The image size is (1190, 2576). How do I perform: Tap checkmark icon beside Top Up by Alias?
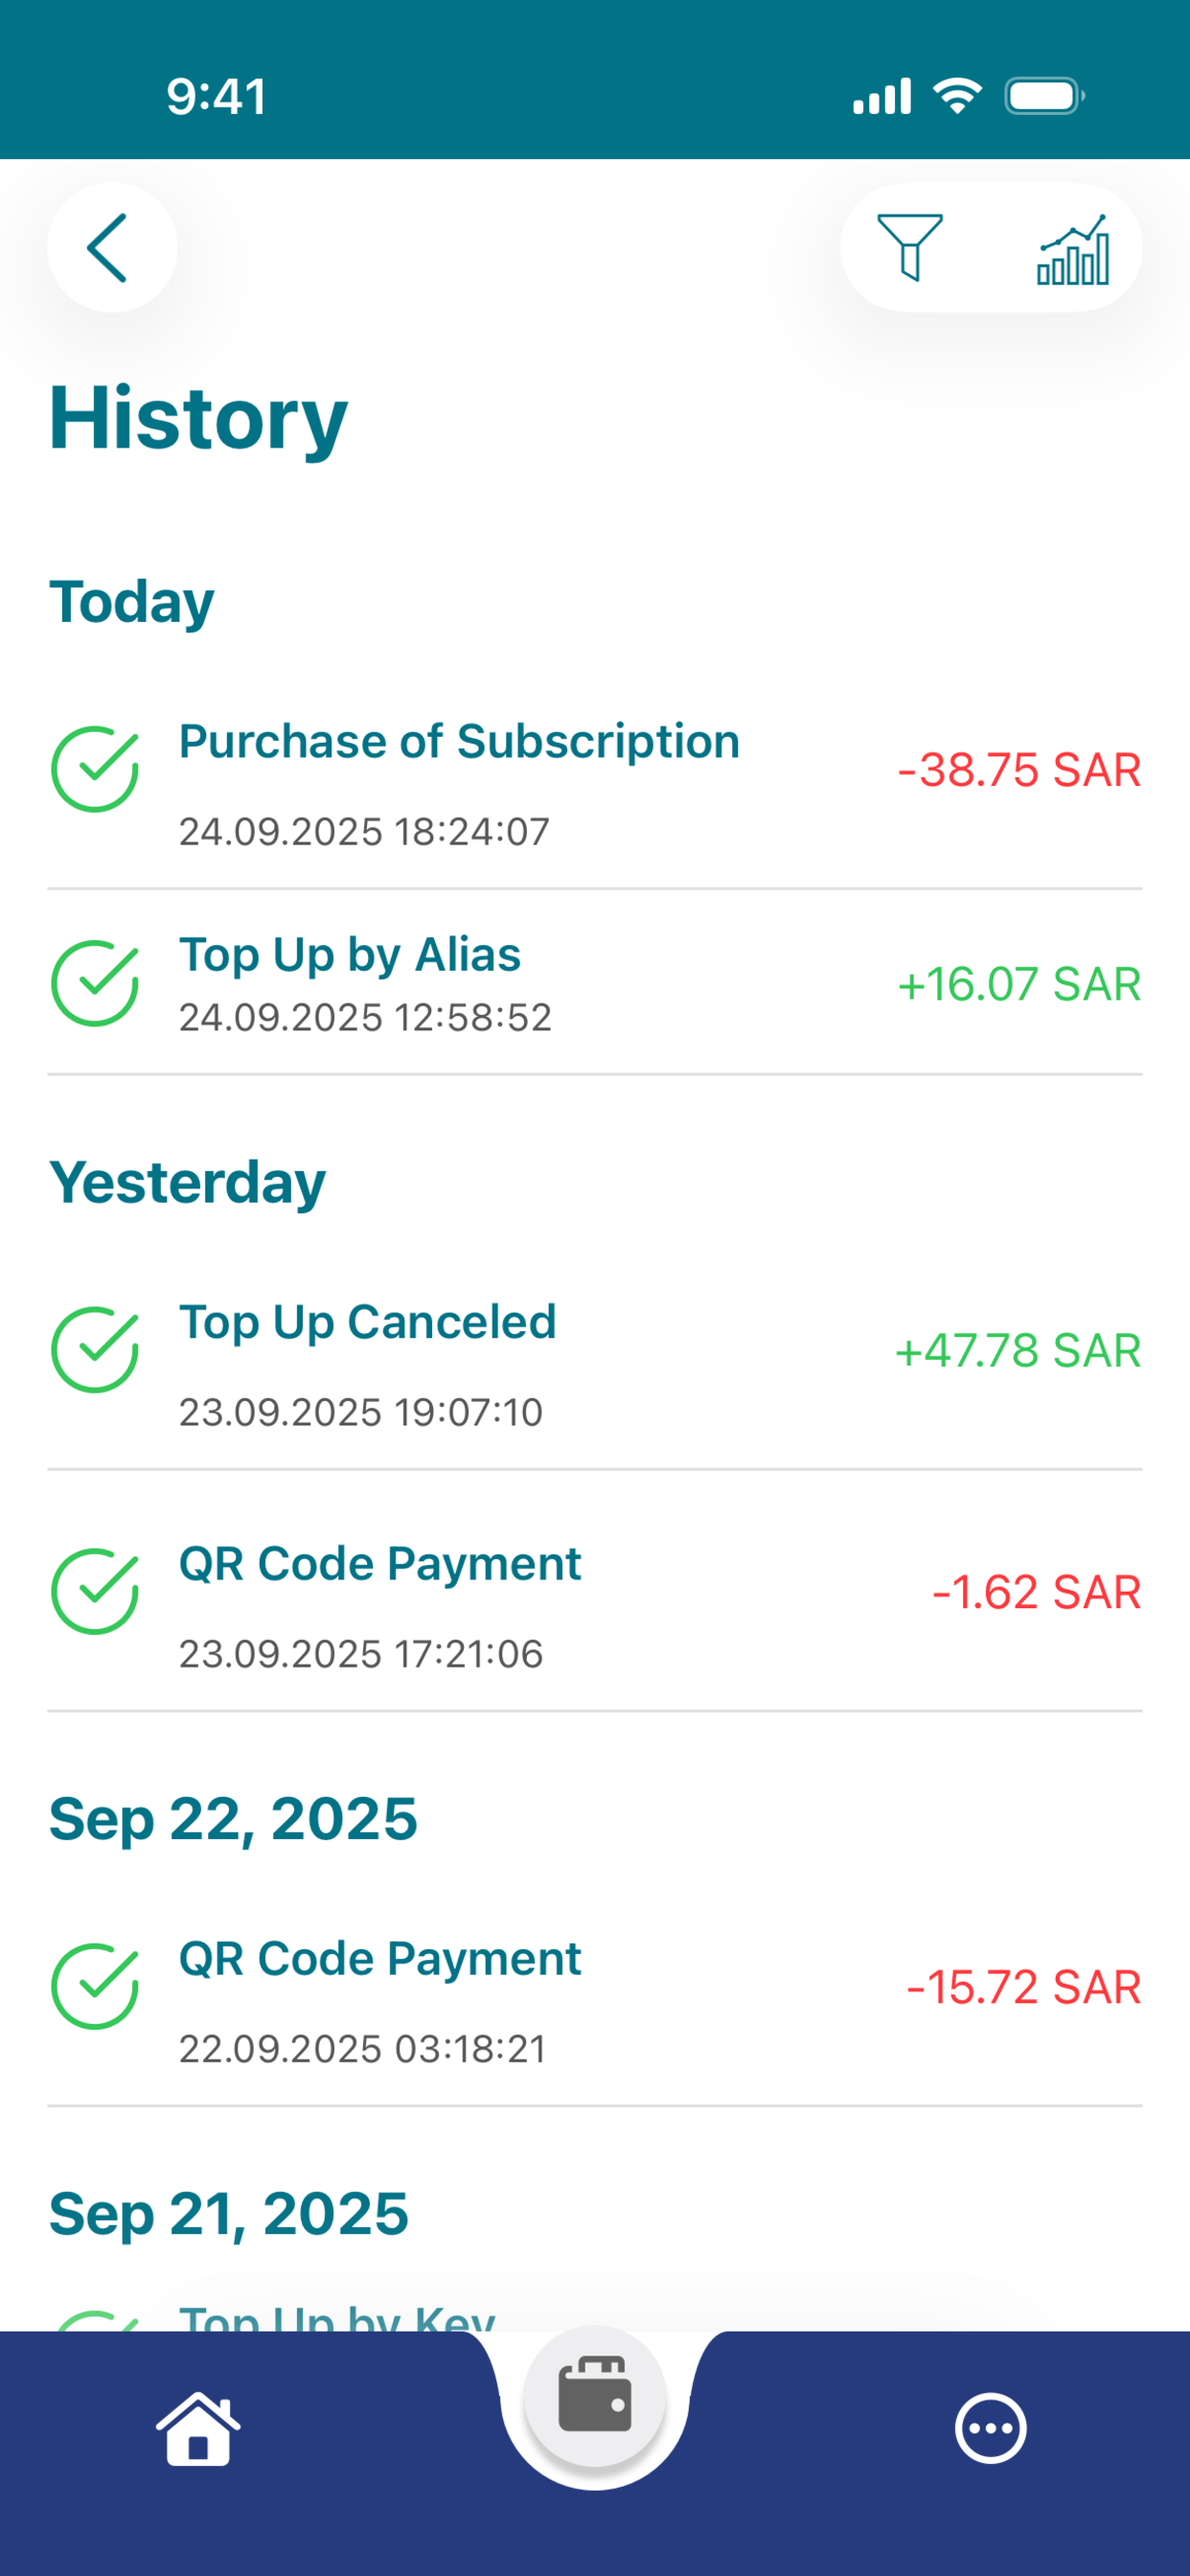(95, 983)
